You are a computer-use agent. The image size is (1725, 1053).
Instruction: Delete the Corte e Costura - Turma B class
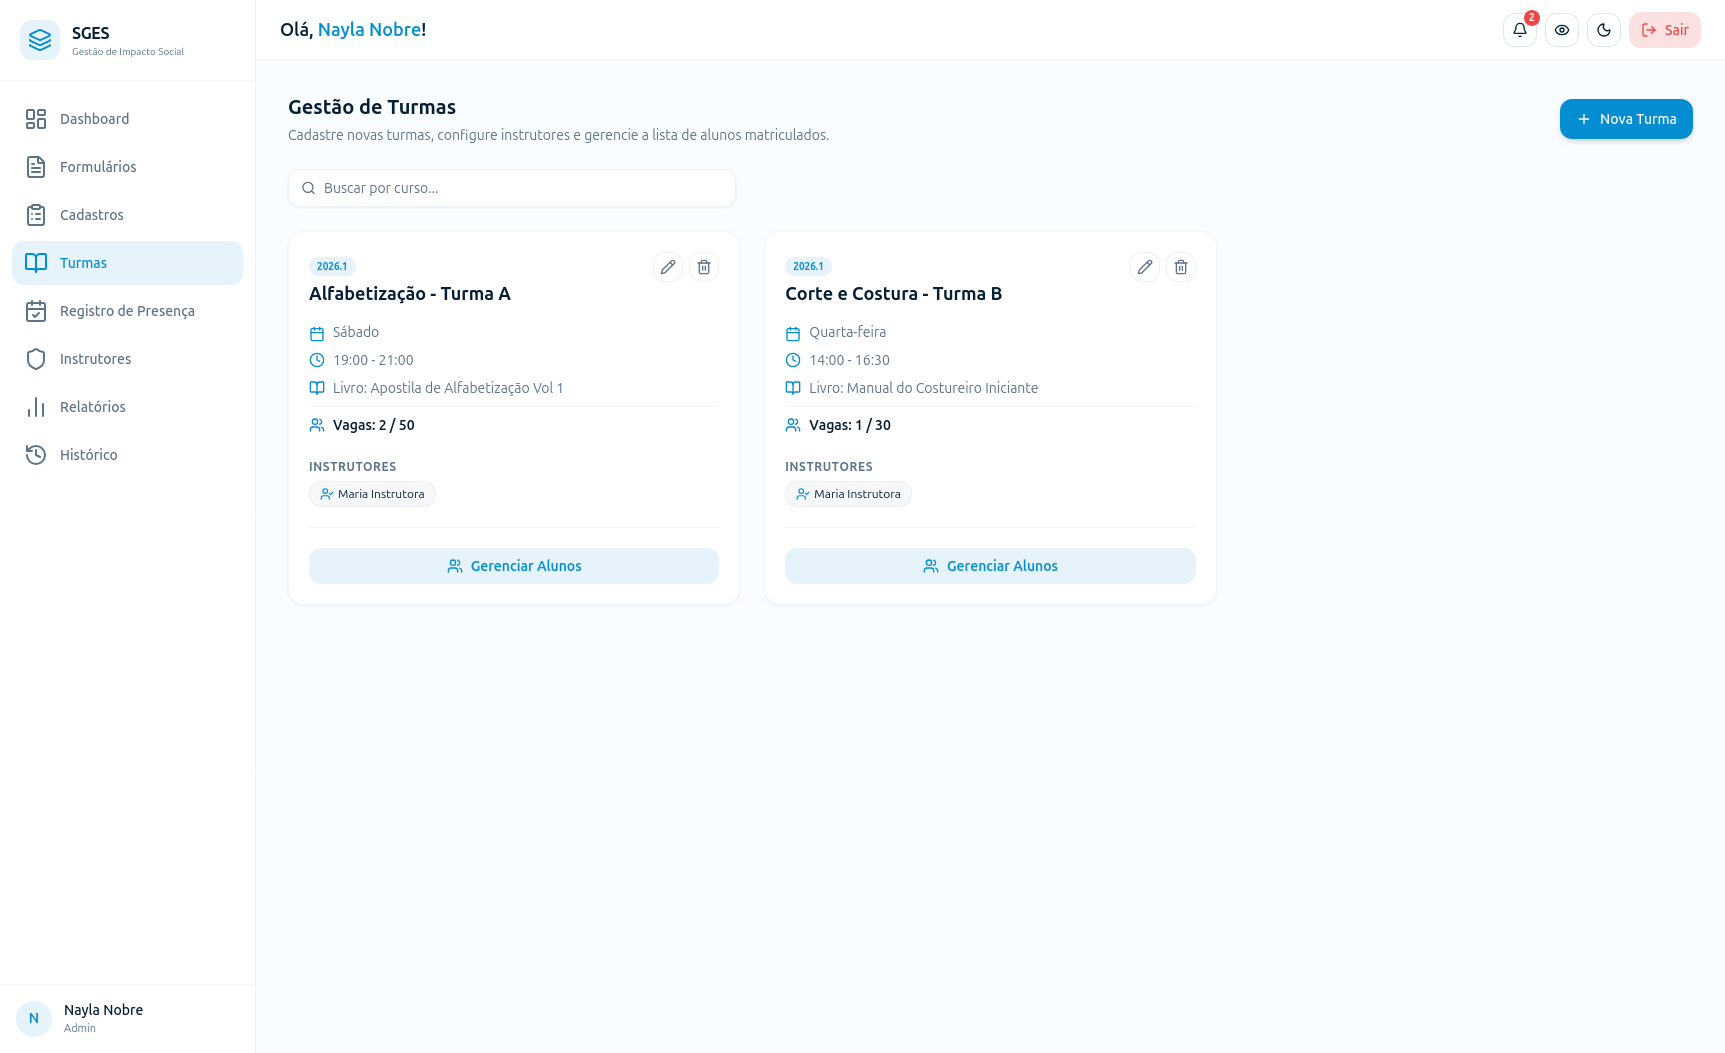(1180, 267)
